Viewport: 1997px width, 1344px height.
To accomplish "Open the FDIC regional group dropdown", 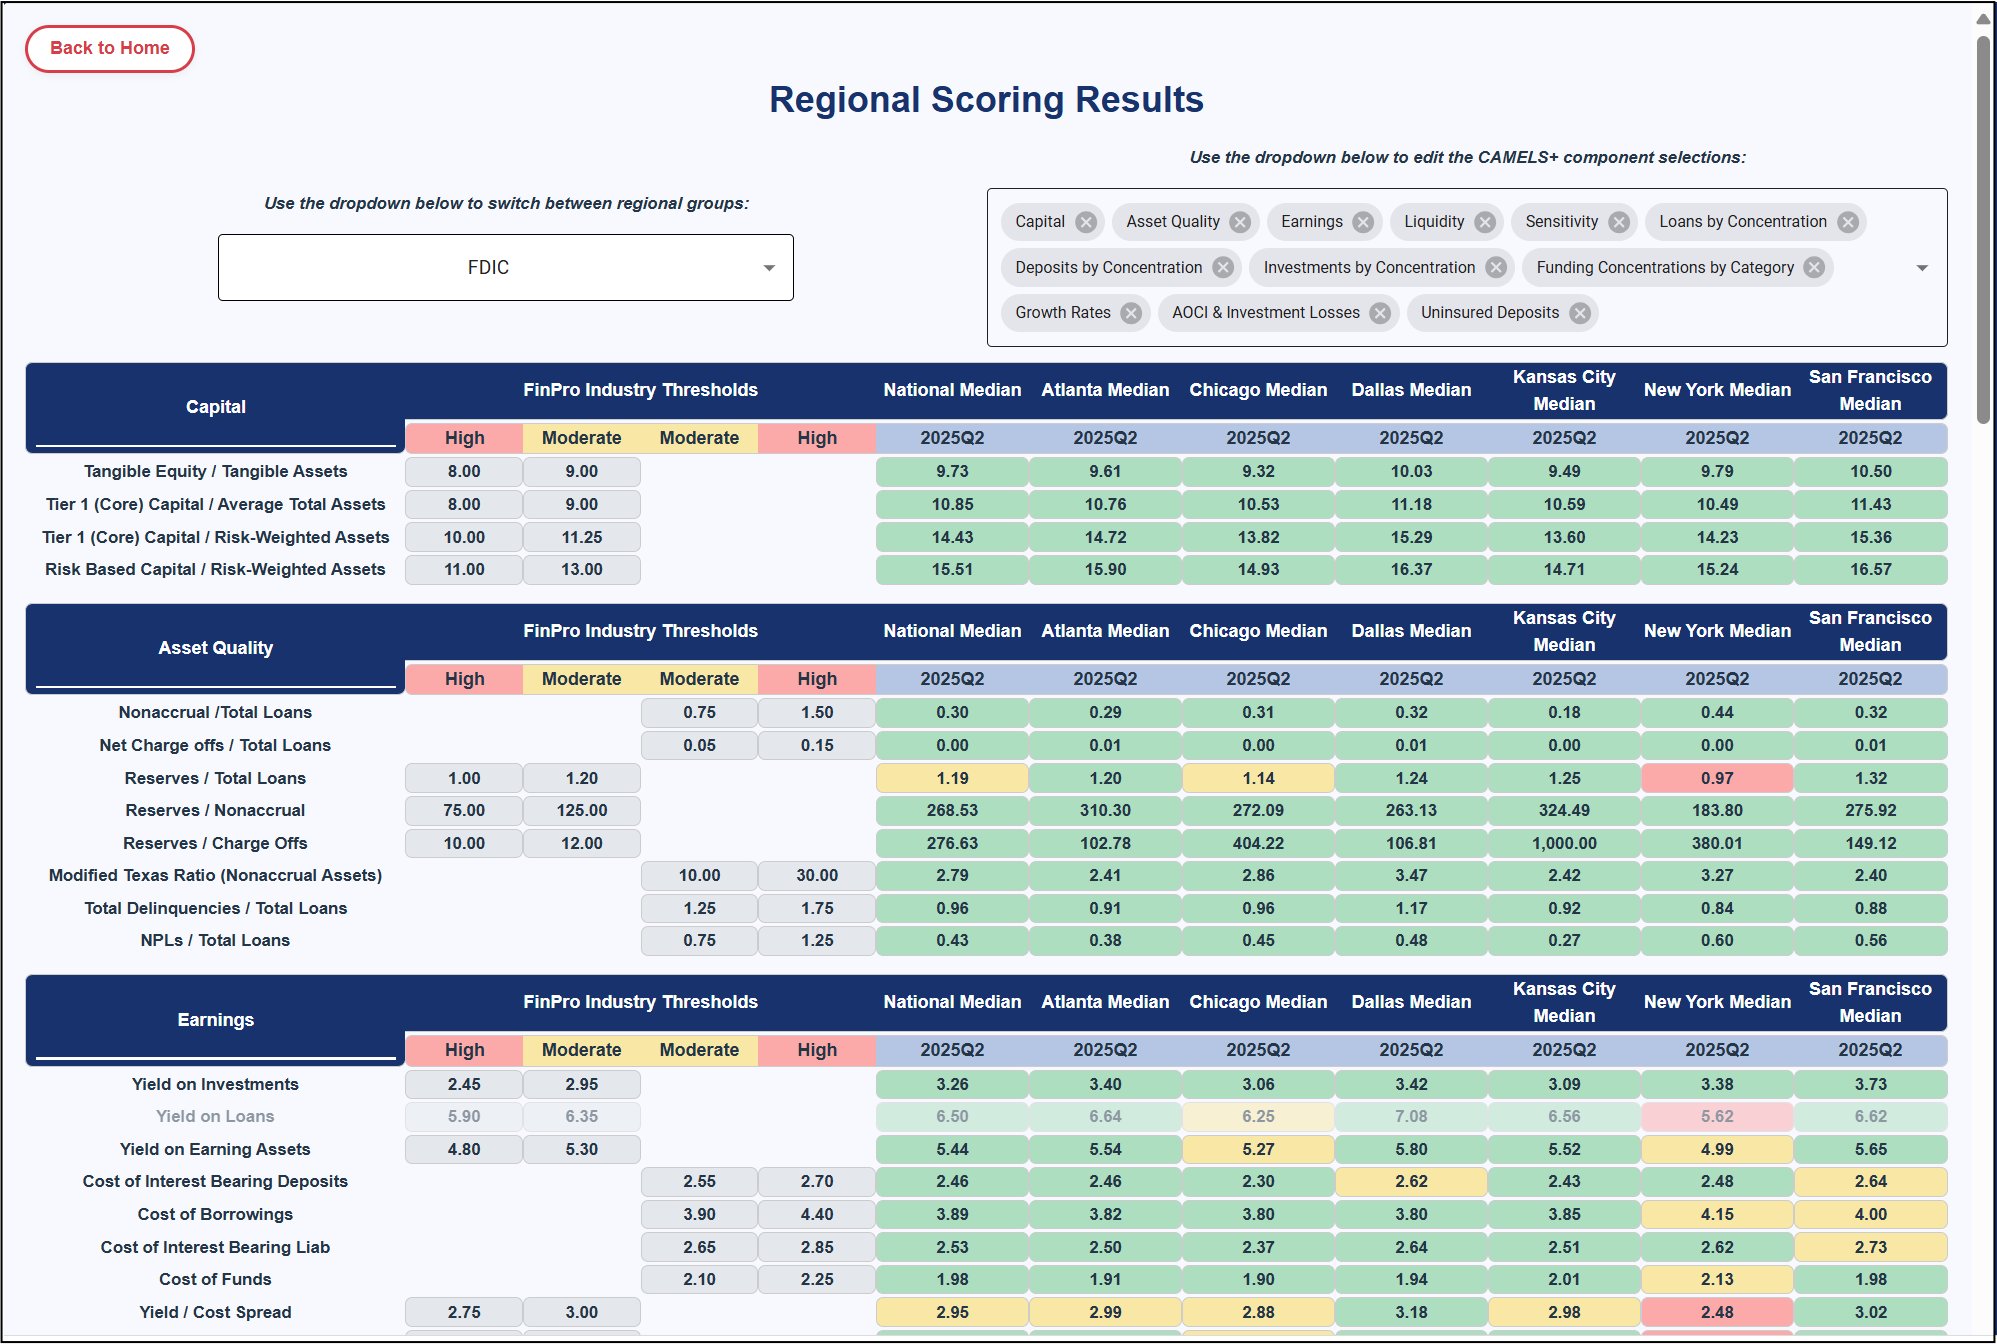I will [506, 267].
